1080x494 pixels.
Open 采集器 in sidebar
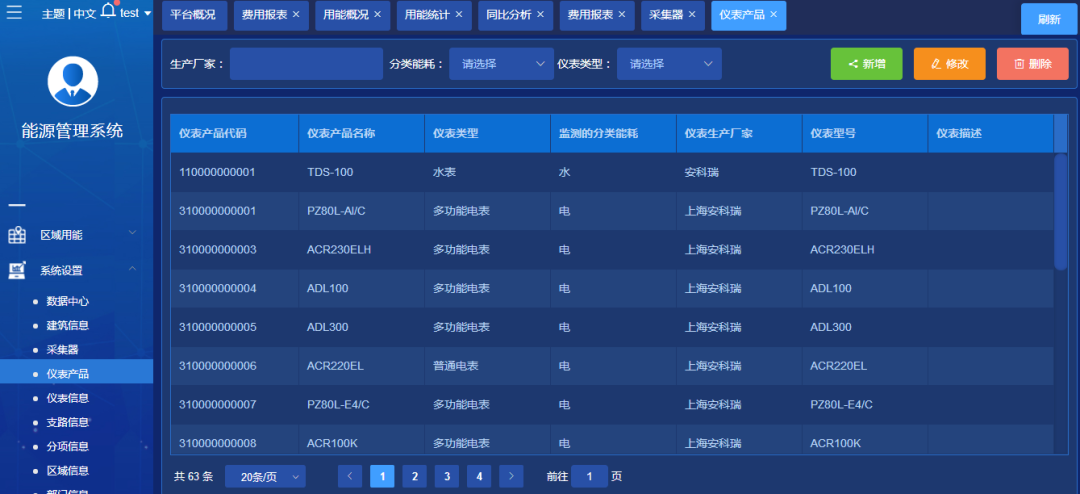pyautogui.click(x=62, y=349)
